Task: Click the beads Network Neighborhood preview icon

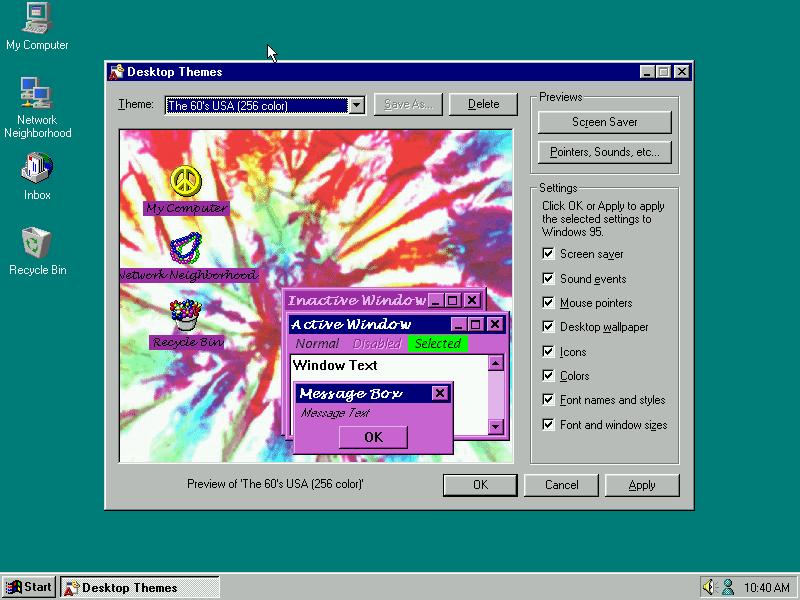Action: pyautogui.click(x=186, y=248)
